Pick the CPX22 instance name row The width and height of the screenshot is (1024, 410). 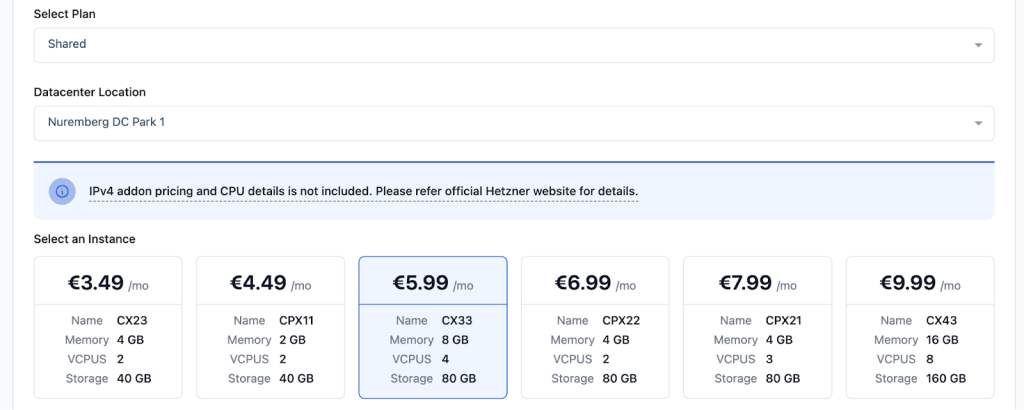[x=595, y=321]
